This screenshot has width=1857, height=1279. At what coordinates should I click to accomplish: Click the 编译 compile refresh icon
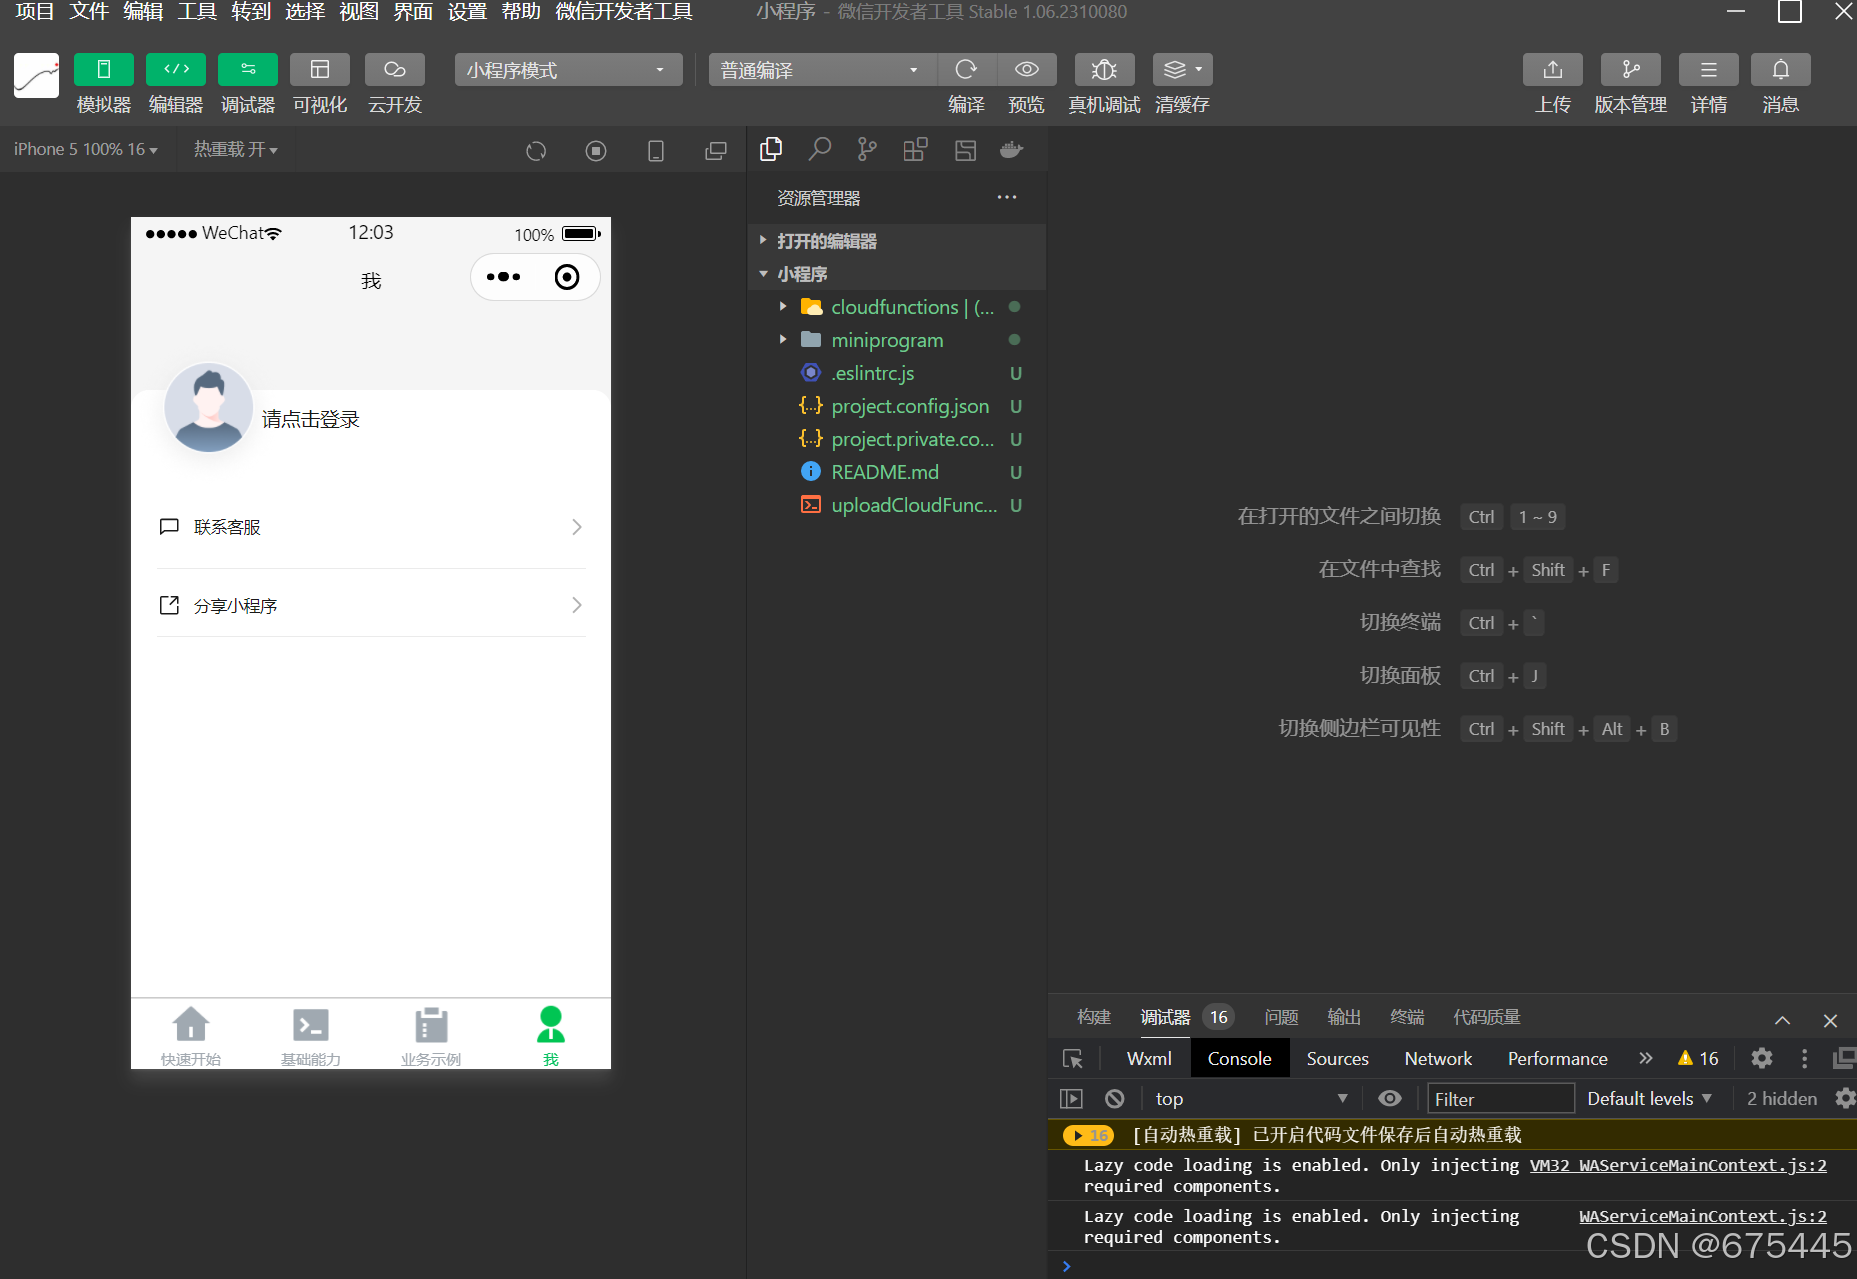pos(966,69)
